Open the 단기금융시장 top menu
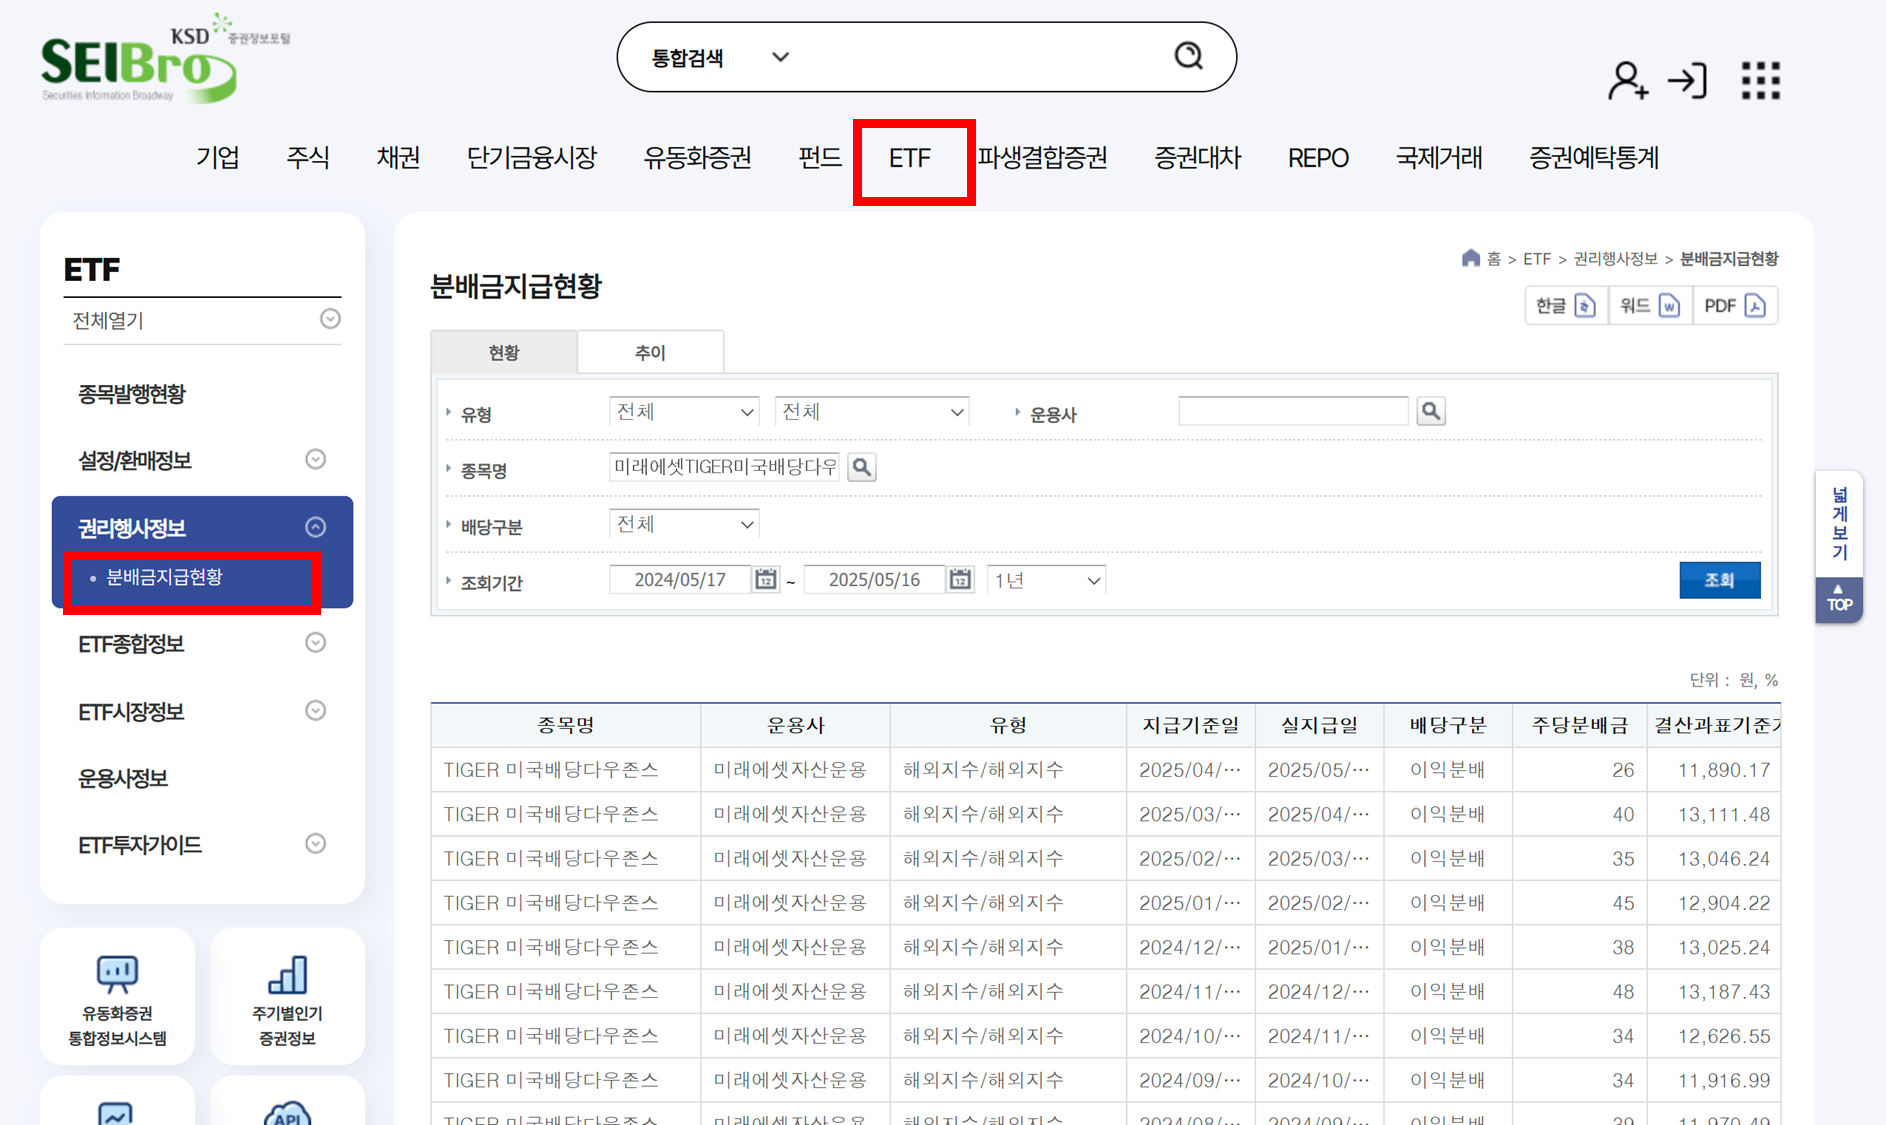 pyautogui.click(x=532, y=158)
